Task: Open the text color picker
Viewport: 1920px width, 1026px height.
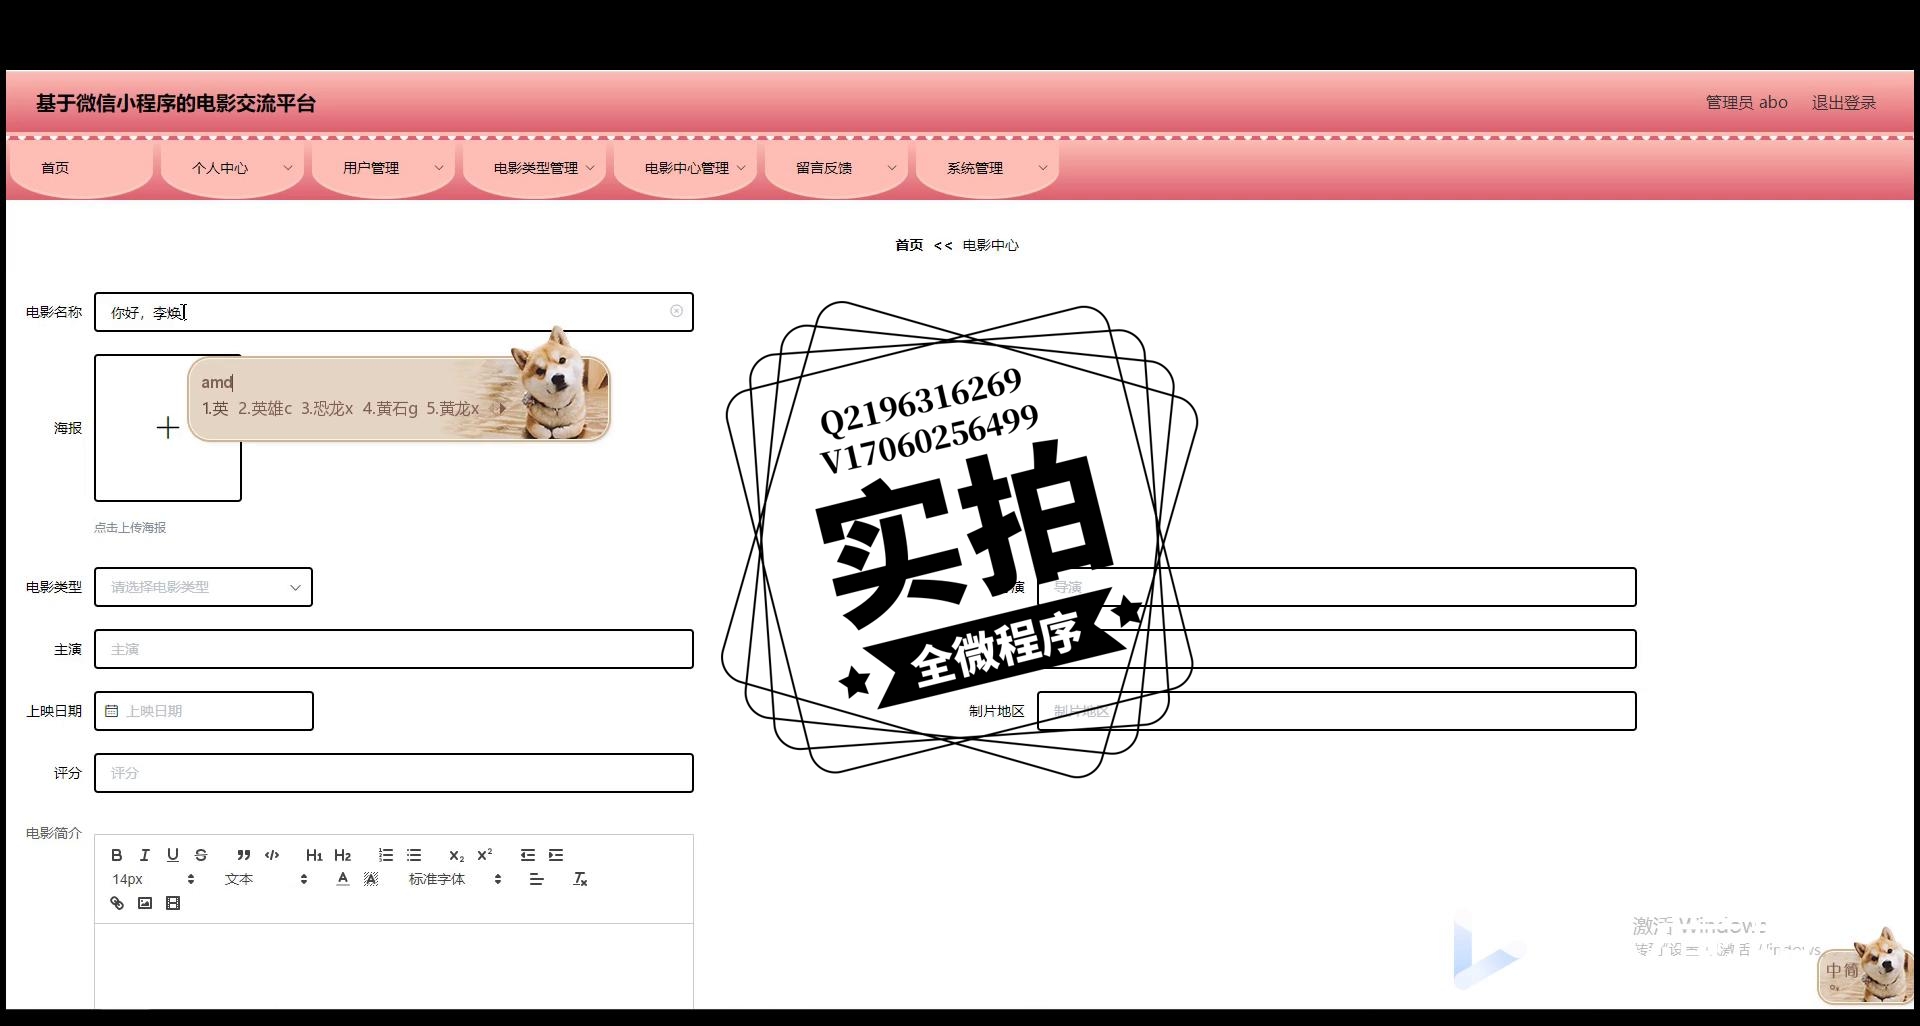Action: tap(343, 879)
